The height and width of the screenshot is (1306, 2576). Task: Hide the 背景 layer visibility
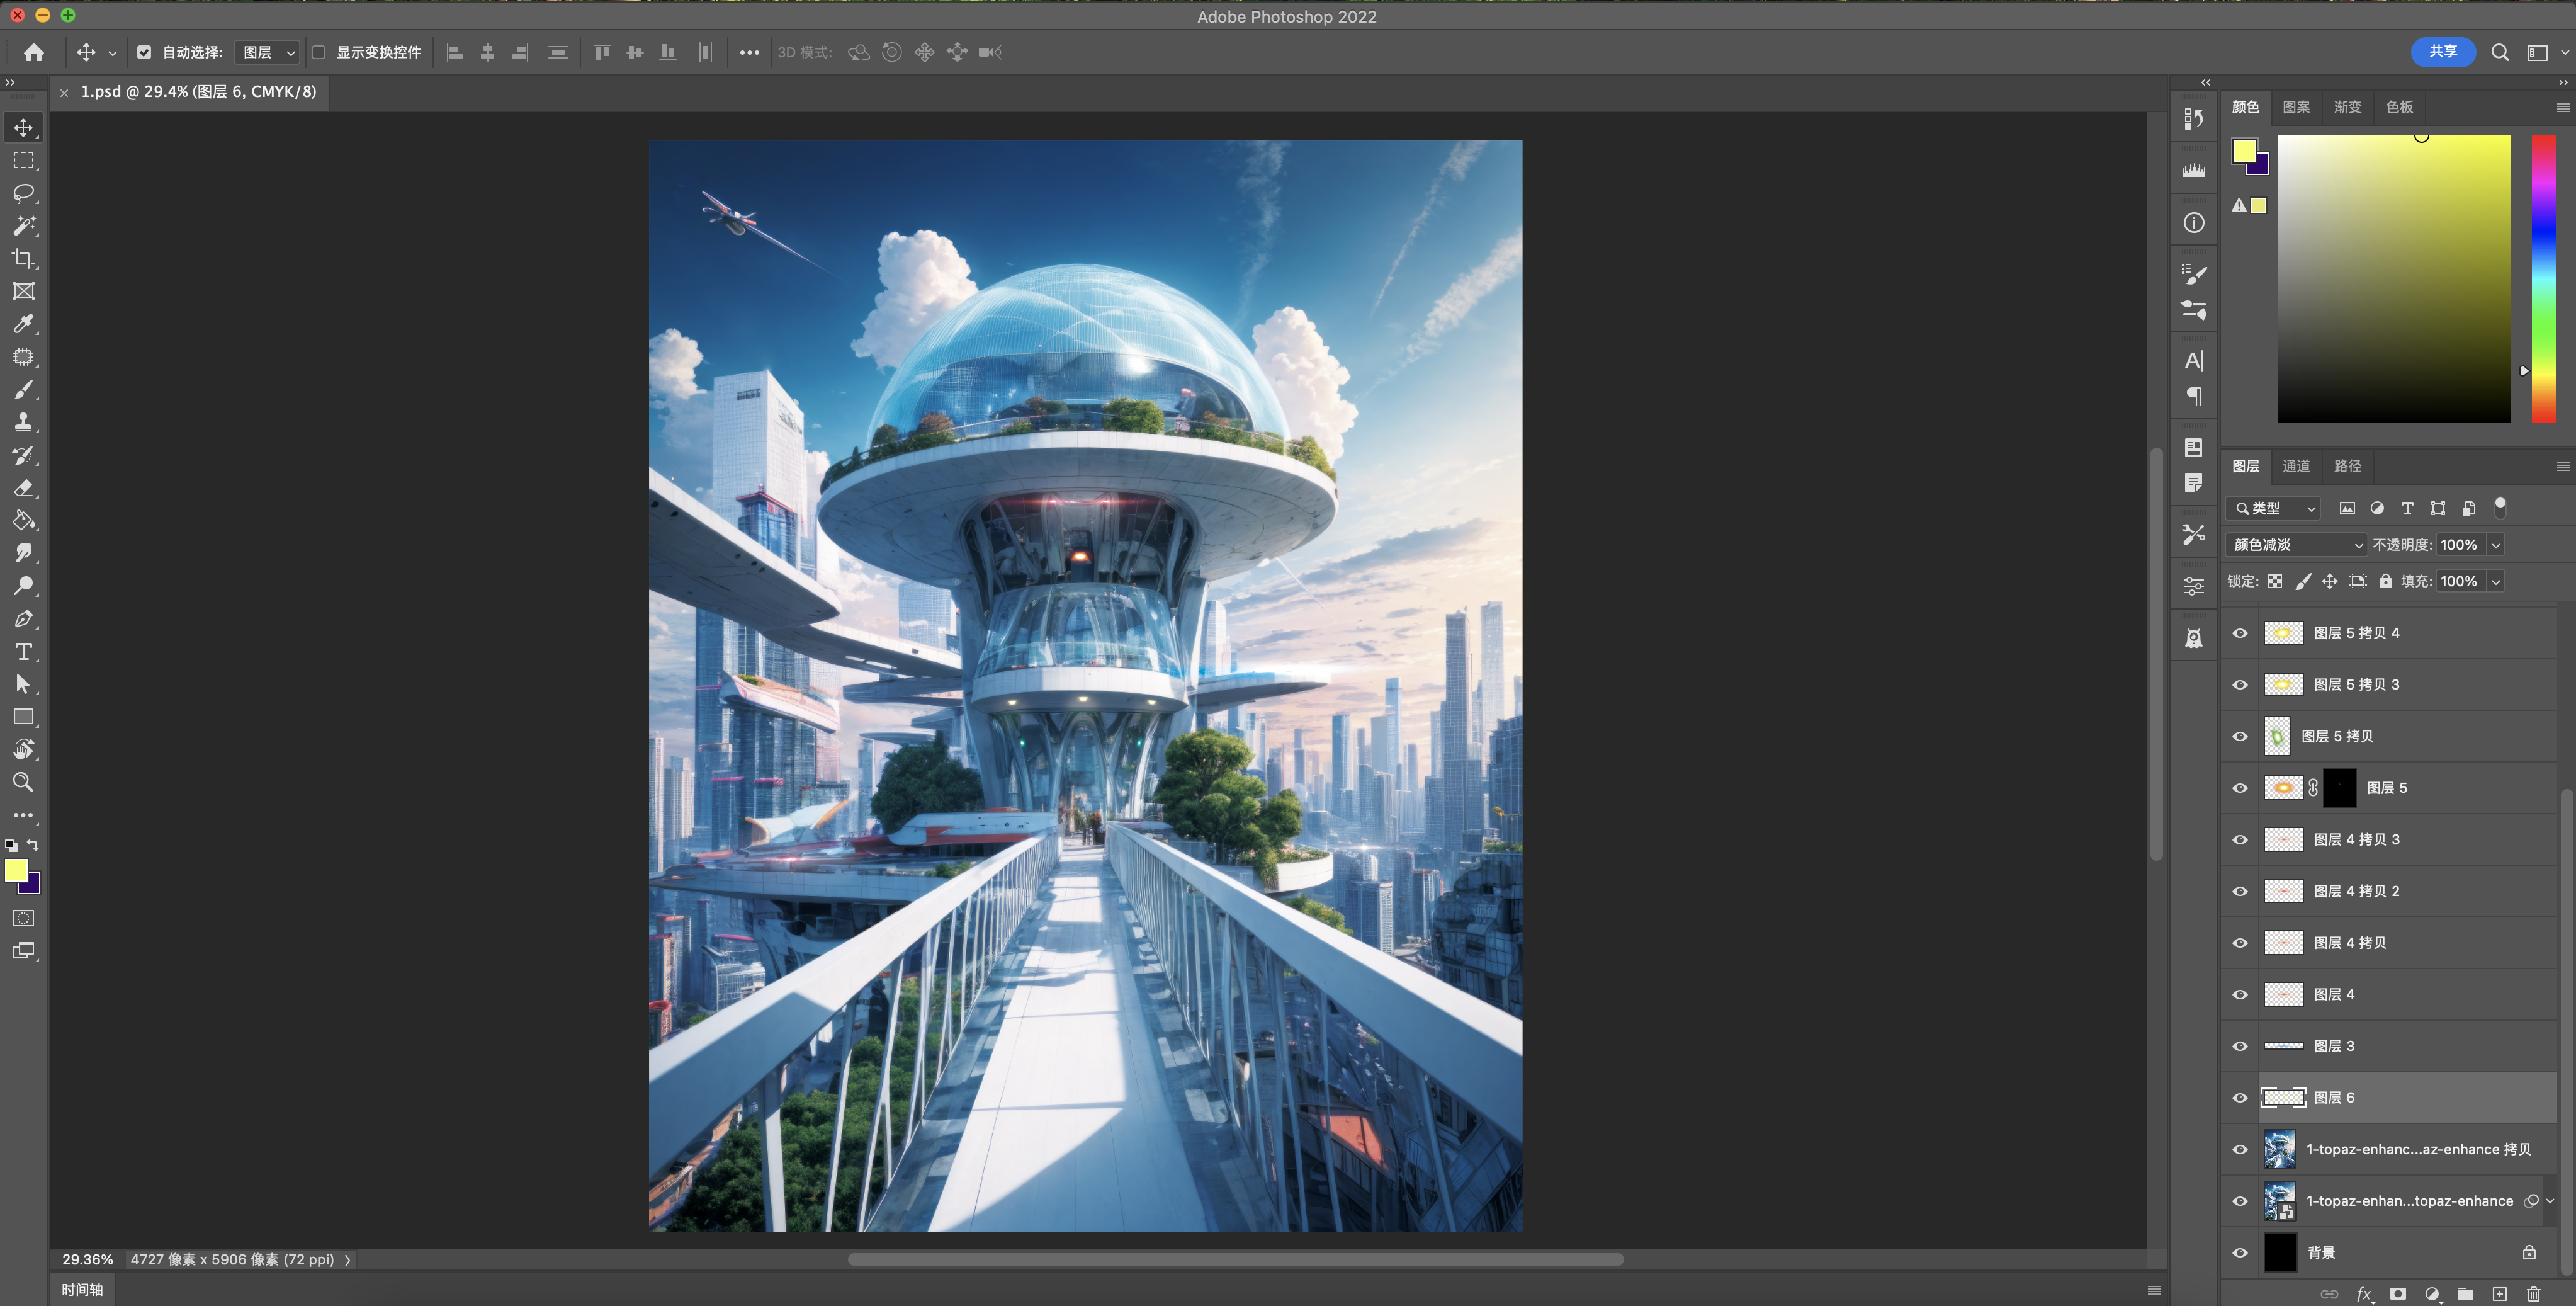[2240, 1253]
